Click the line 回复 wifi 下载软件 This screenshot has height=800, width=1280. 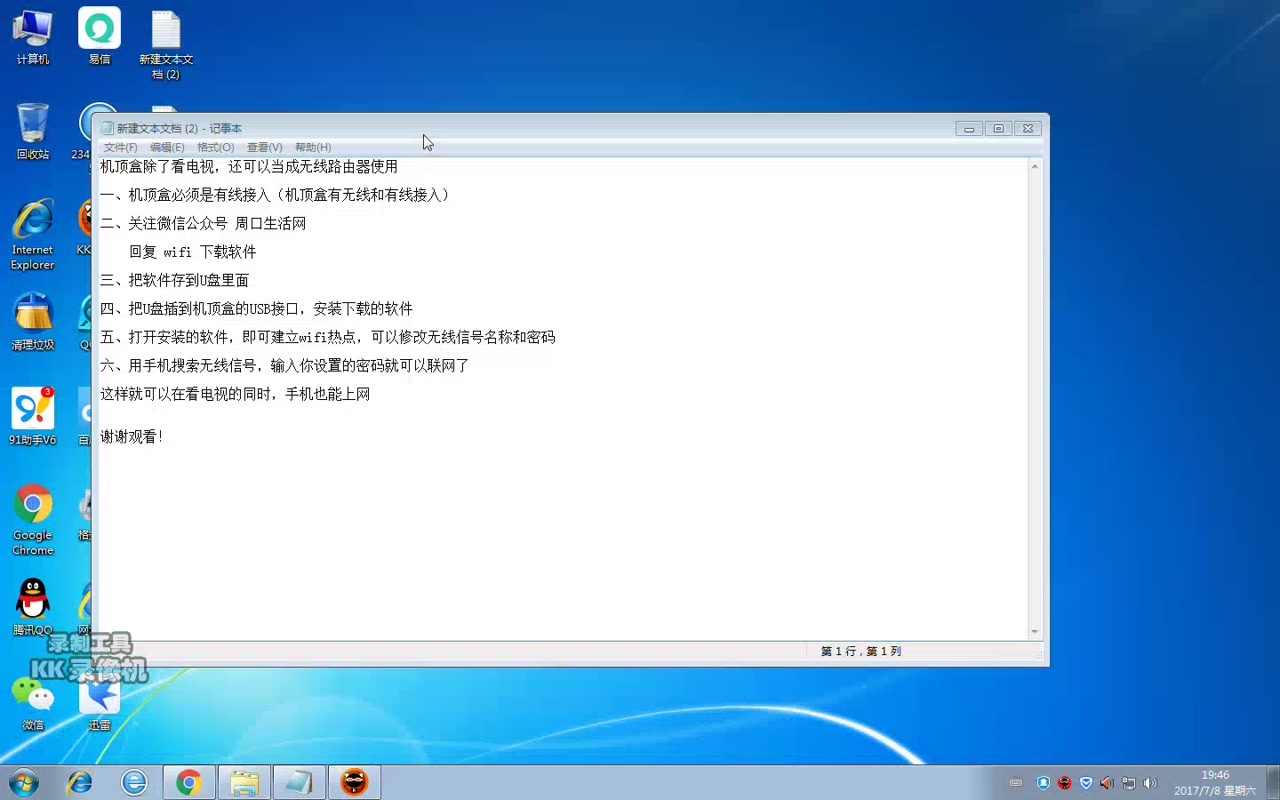[x=192, y=252]
